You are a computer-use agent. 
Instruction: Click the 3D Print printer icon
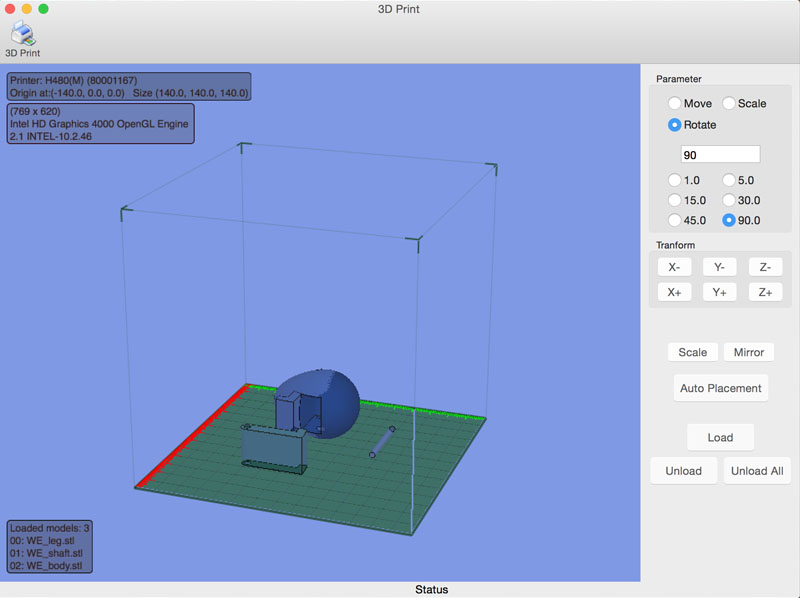[x=22, y=33]
